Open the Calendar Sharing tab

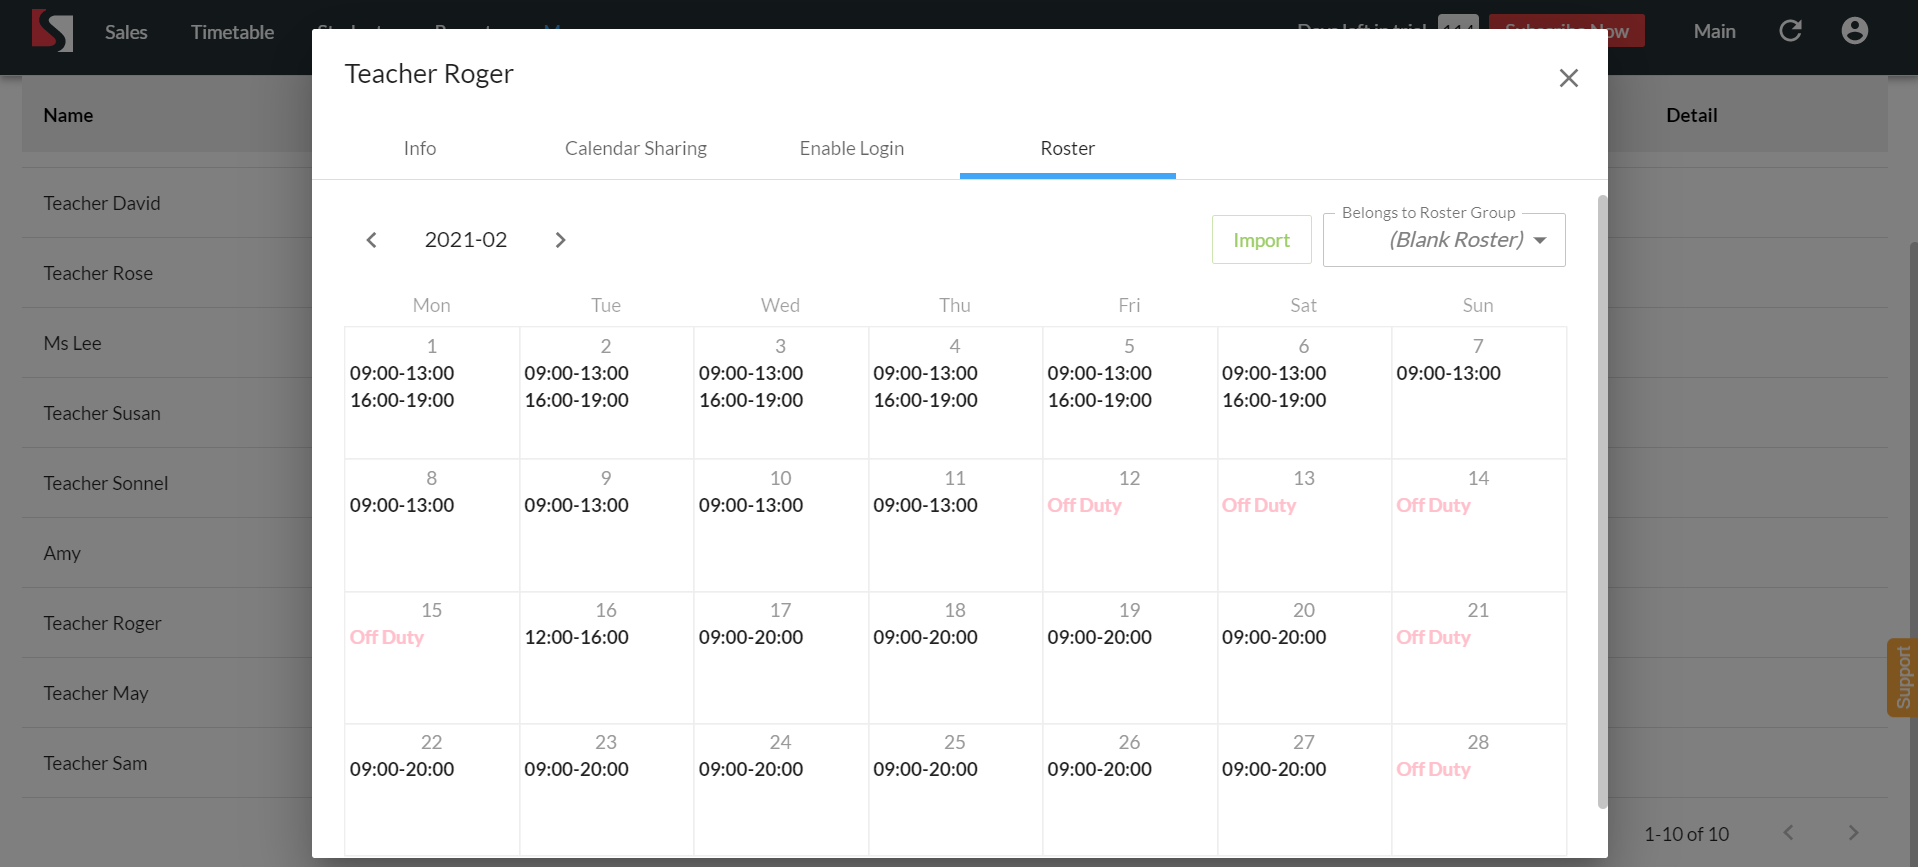point(635,149)
